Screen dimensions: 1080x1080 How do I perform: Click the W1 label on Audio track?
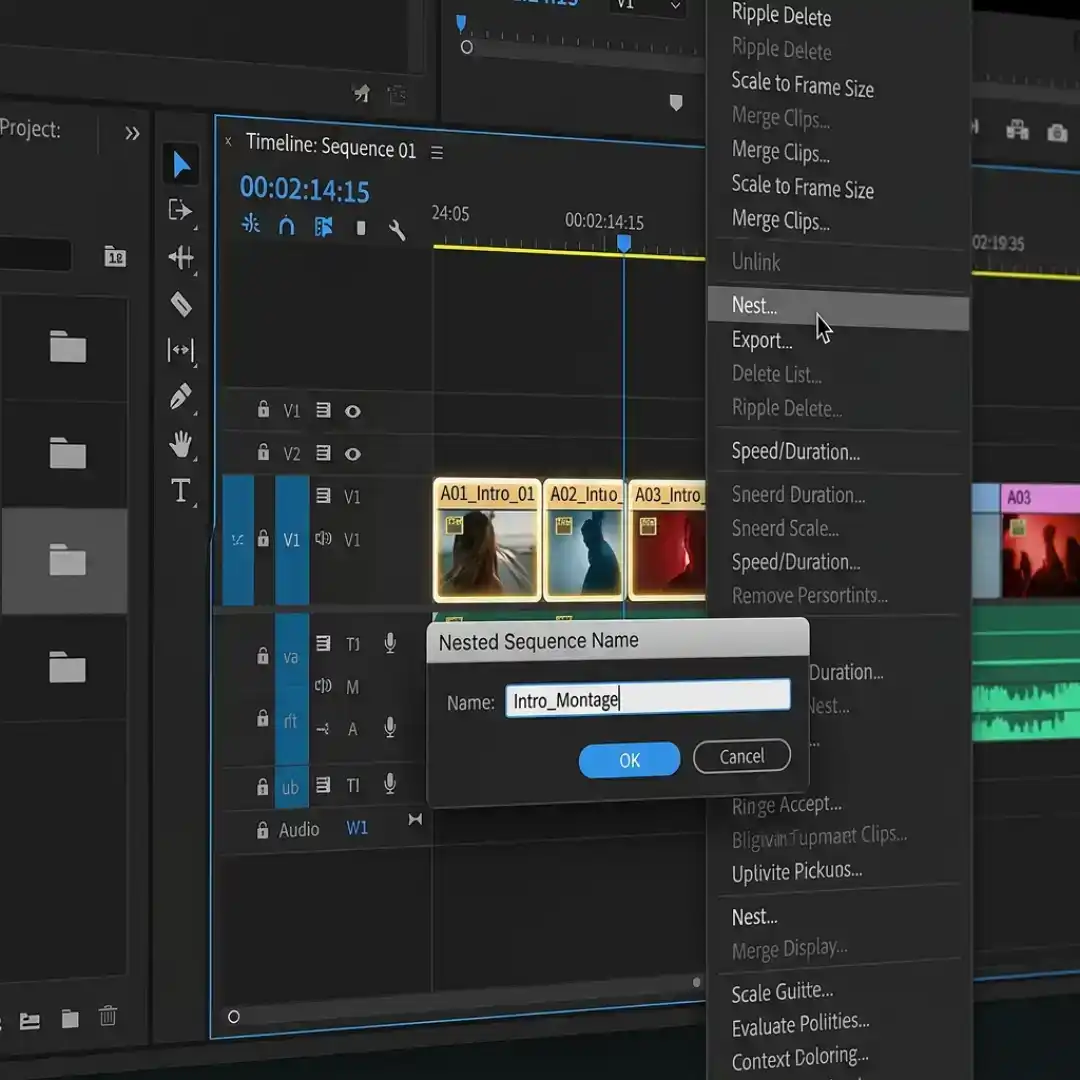[x=357, y=827]
